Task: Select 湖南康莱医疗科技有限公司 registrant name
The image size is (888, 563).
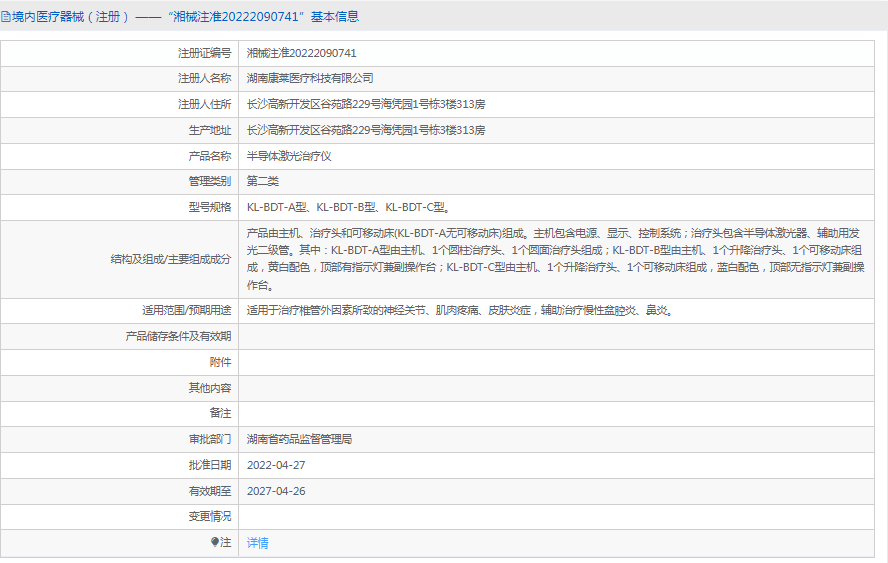Action: 310,78
